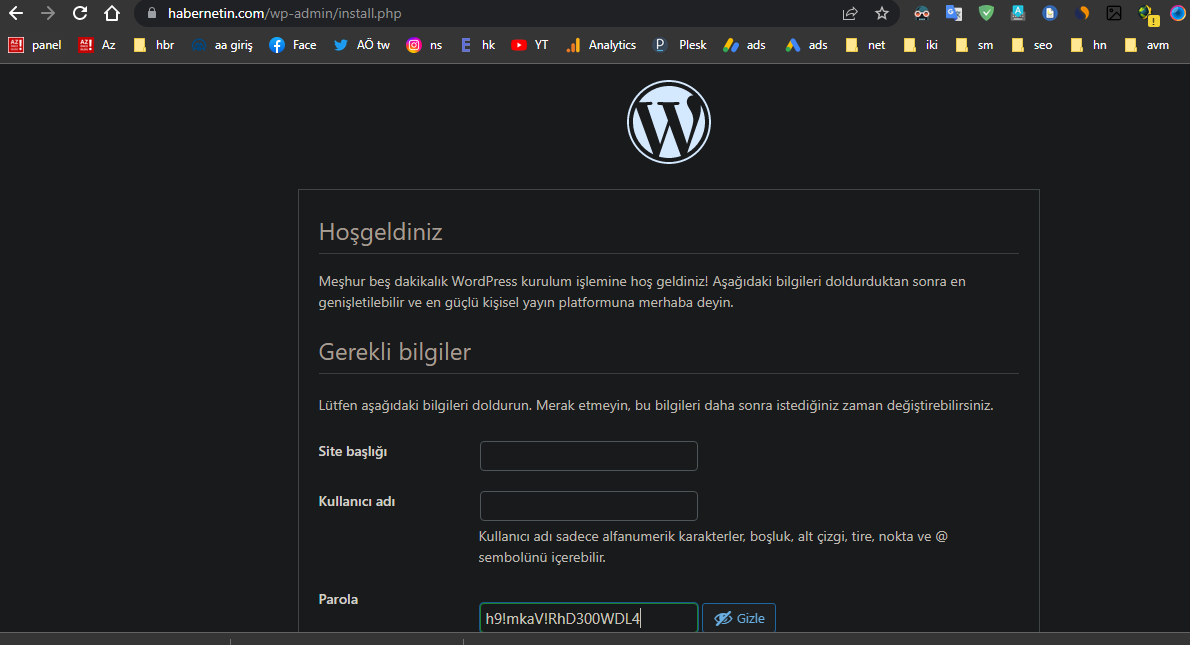Open the Instagram 'ns' bookmark
Viewport: 1190px width, 645px height.
pos(424,46)
